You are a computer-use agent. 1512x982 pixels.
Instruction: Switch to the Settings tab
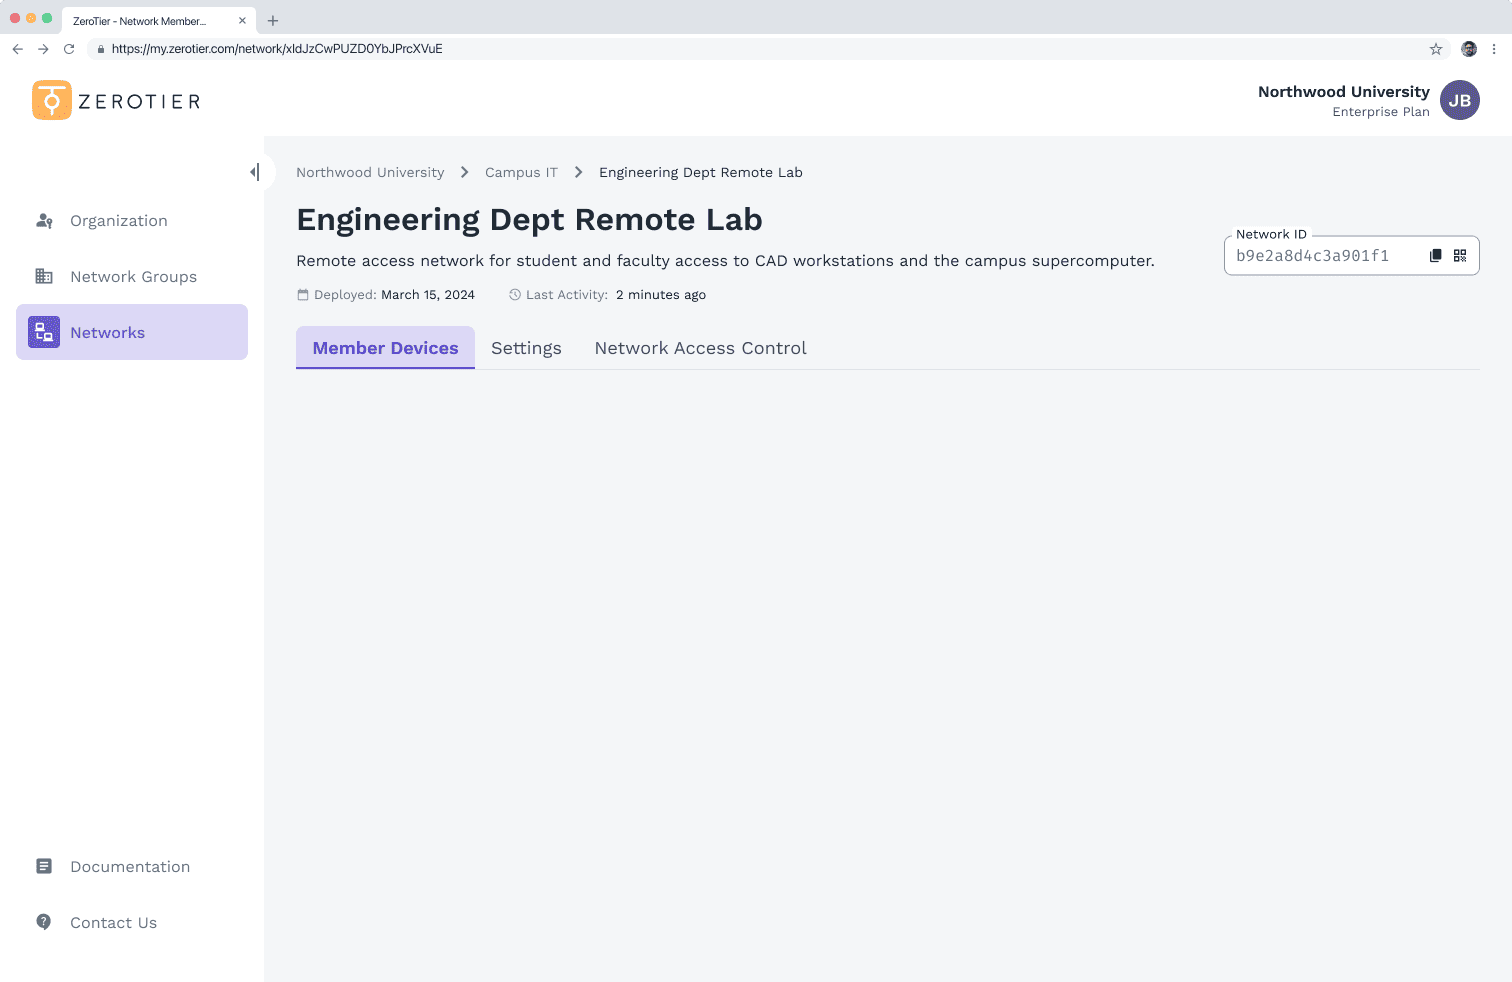[526, 348]
